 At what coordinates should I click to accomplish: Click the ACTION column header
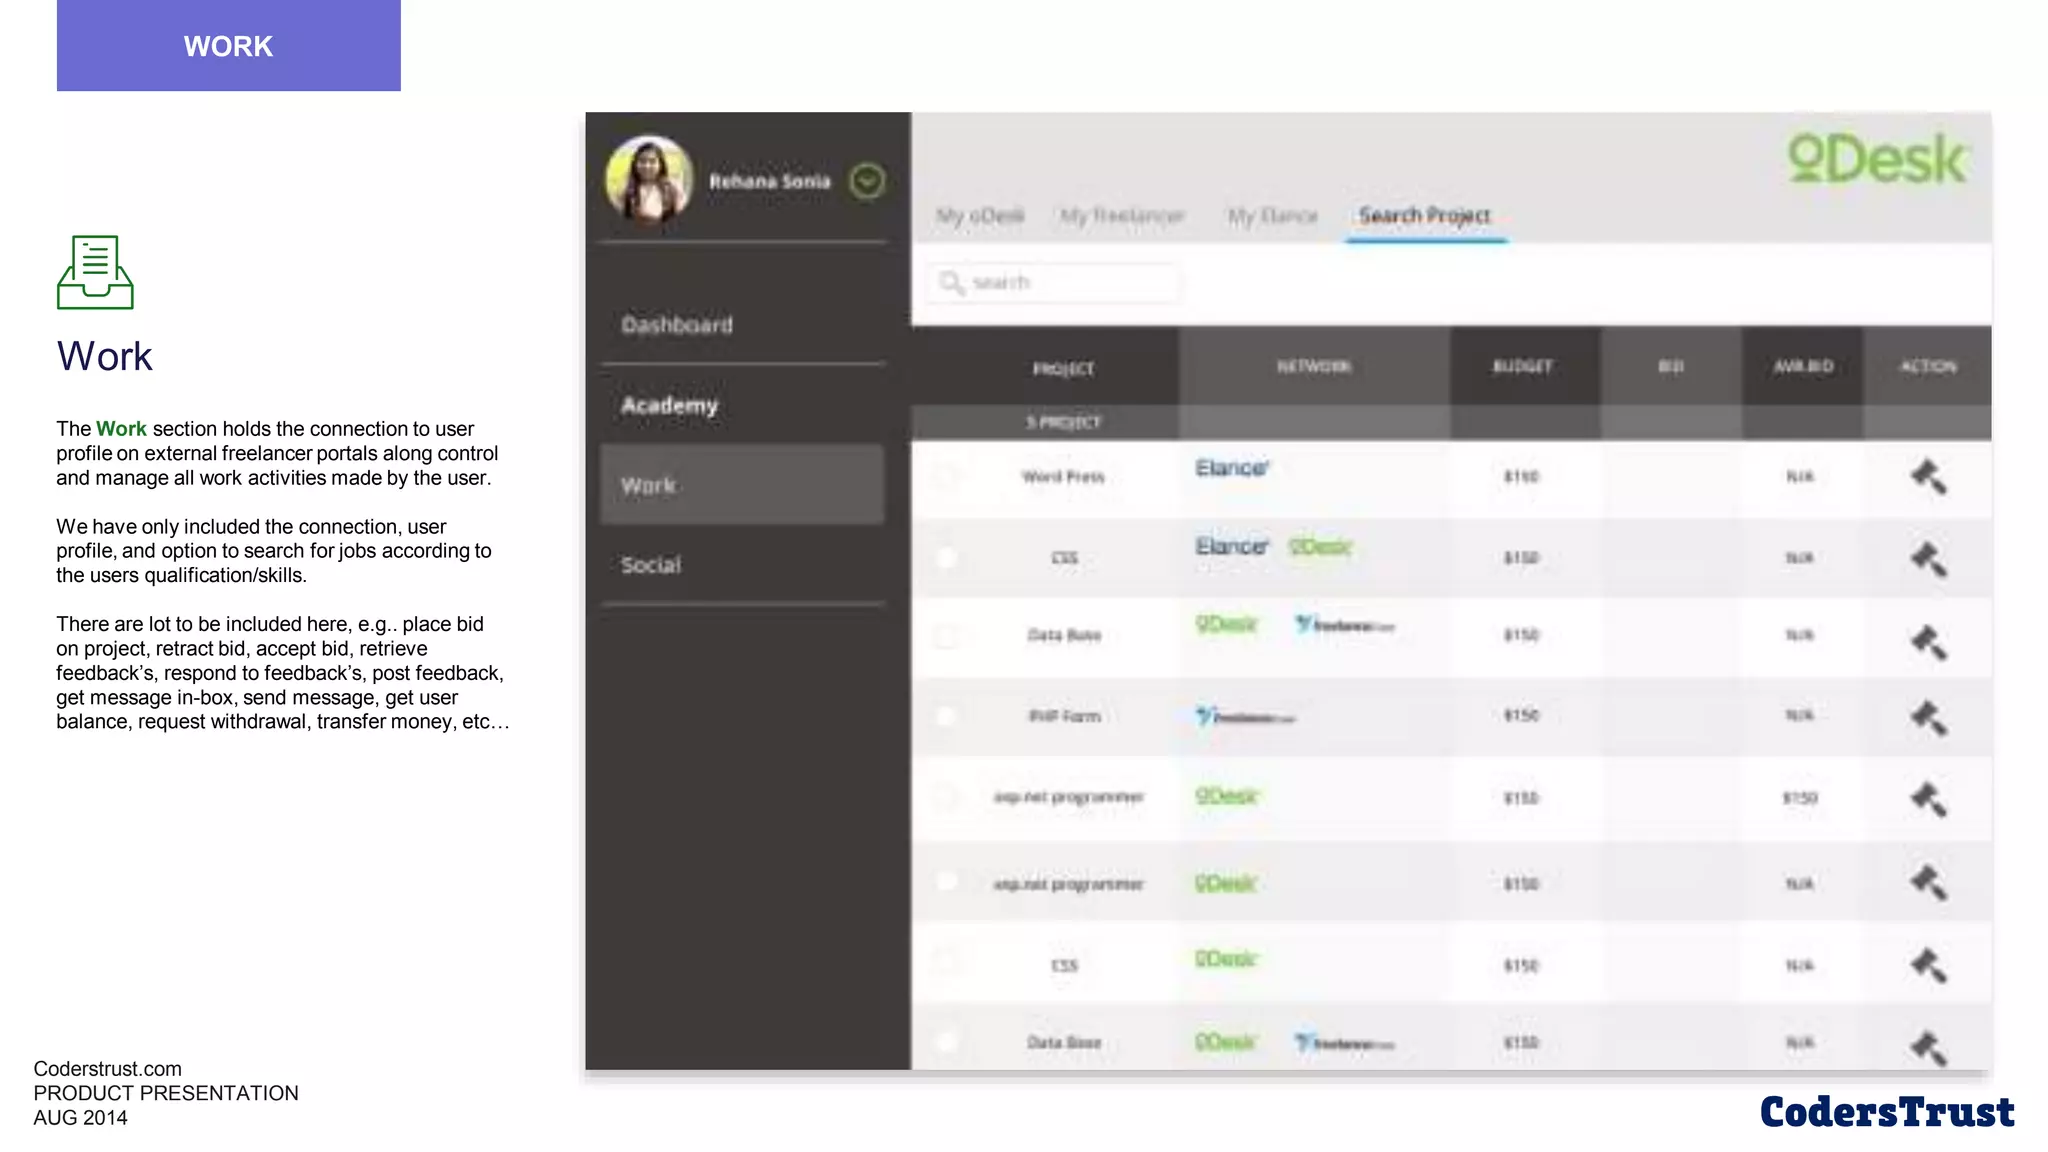point(1928,367)
